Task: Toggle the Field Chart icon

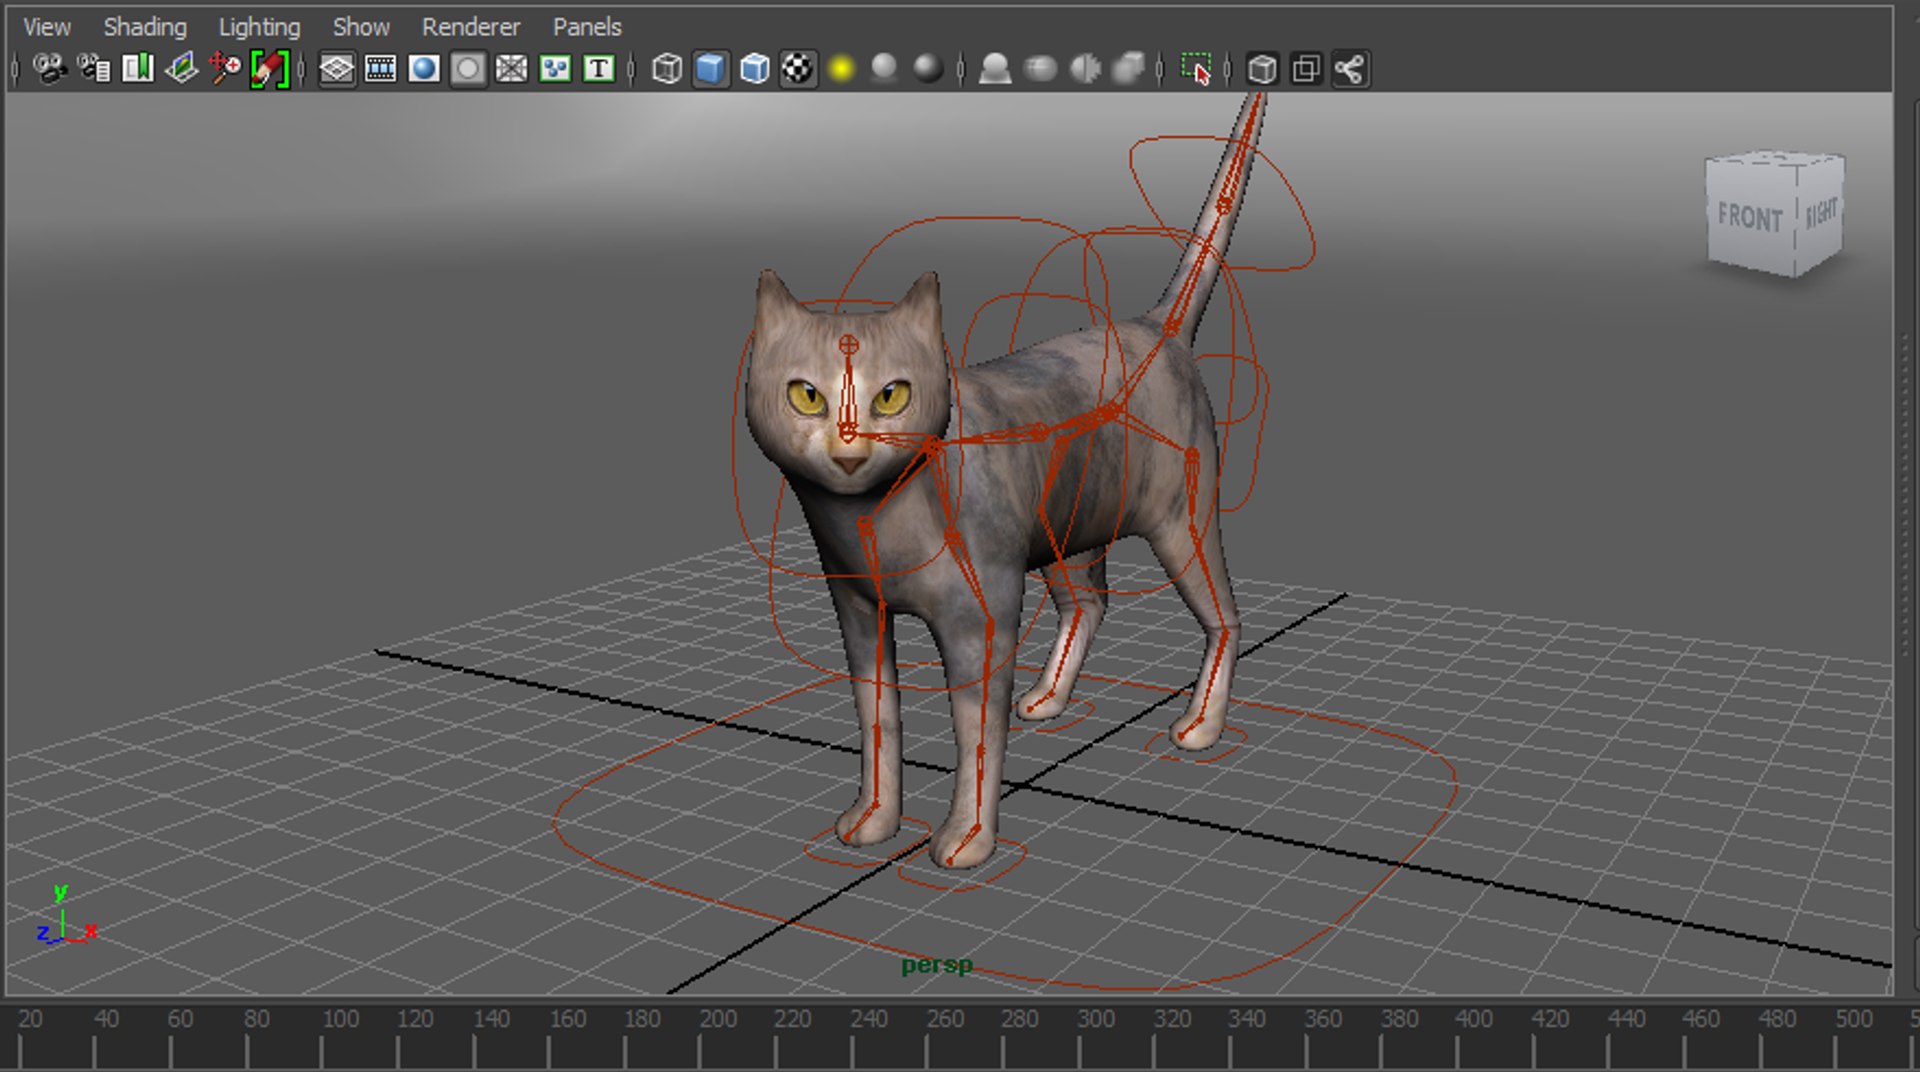Action: 511,69
